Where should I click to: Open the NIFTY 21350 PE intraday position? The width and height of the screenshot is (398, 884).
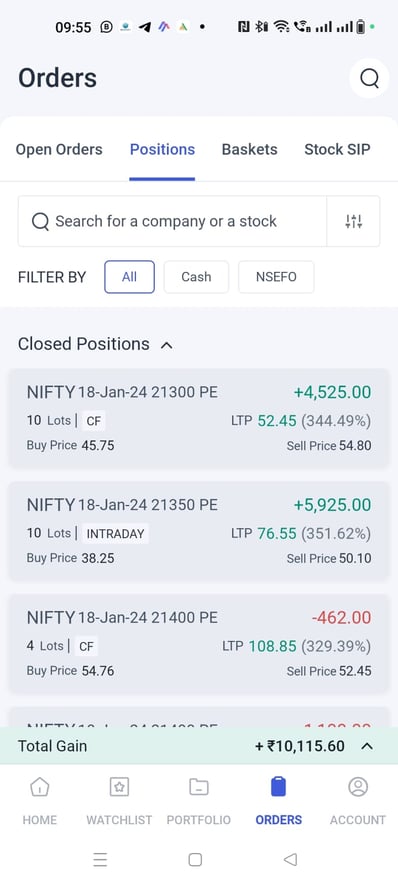(x=199, y=531)
